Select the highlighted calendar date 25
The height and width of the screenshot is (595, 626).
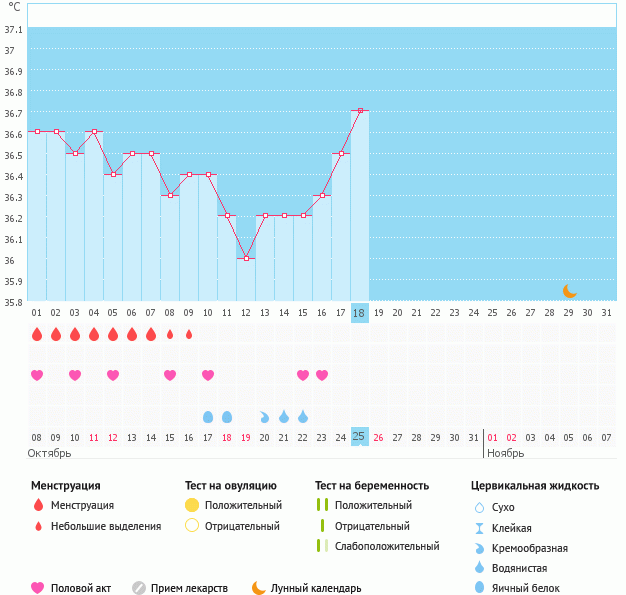(360, 437)
